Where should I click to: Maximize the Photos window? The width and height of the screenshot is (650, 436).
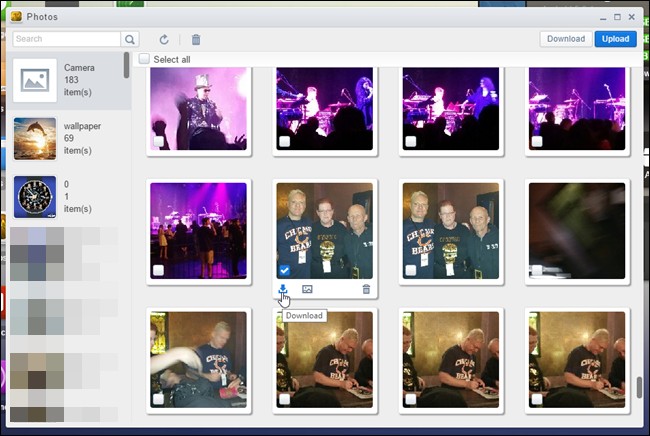click(617, 17)
